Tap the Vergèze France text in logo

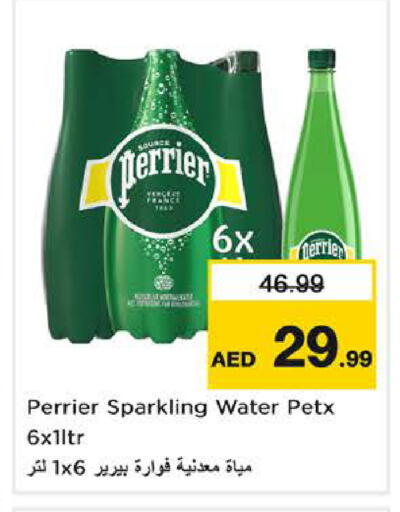pos(163,198)
